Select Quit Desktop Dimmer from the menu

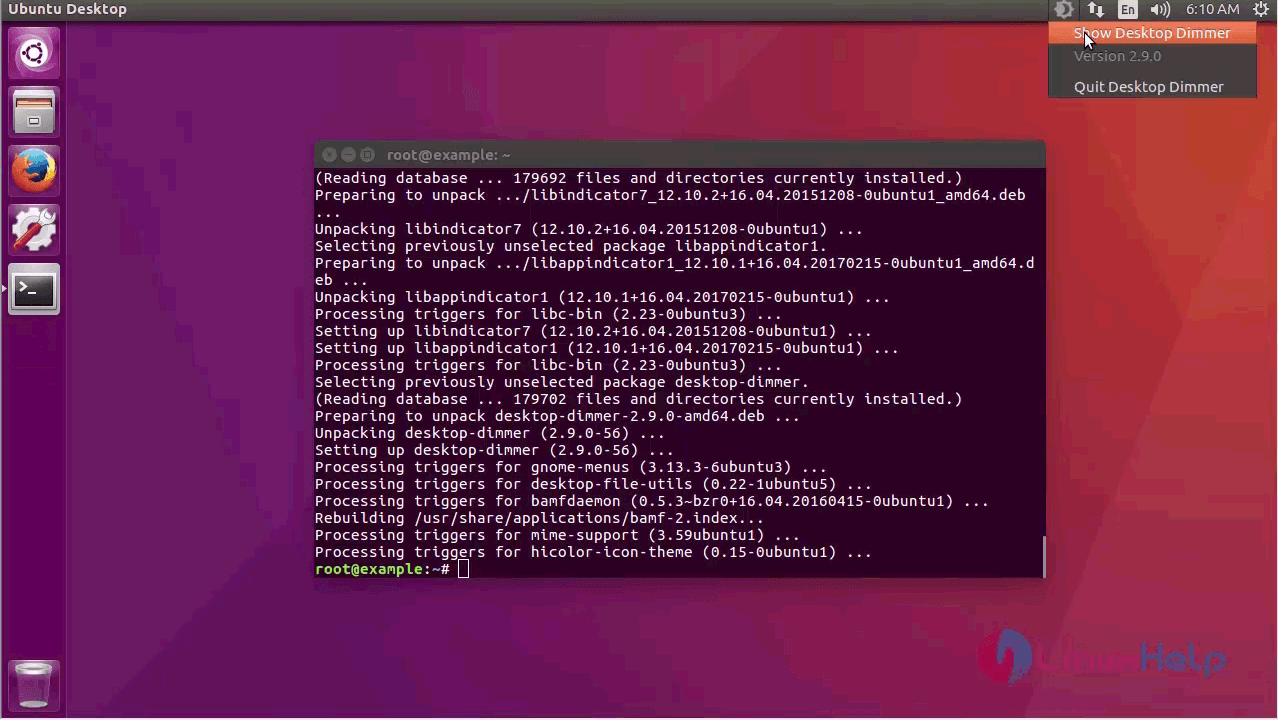point(1148,87)
